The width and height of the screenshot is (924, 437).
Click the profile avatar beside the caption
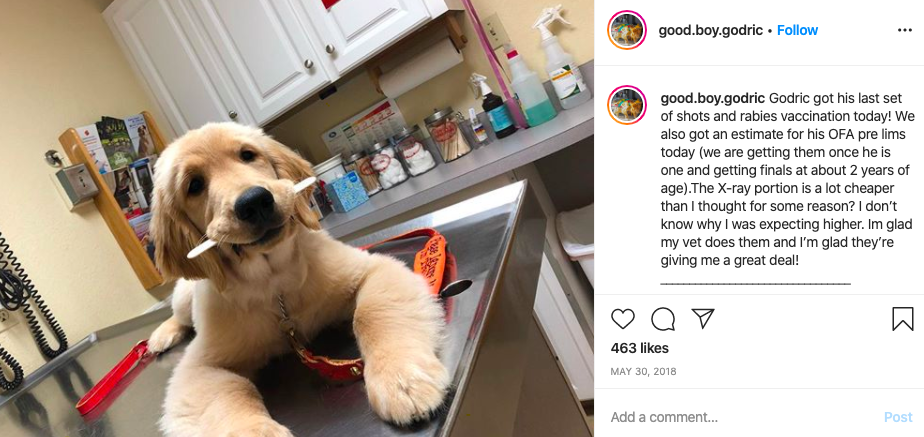pos(627,105)
